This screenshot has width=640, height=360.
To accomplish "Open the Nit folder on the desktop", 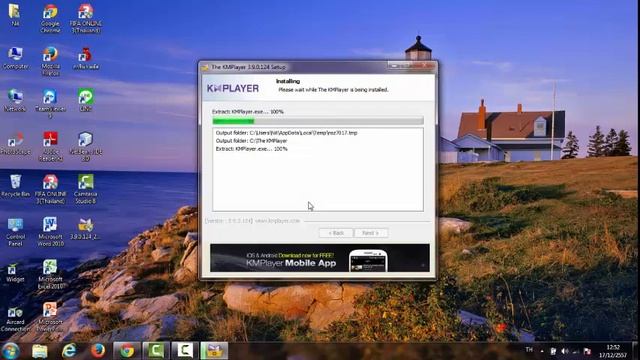I will 15,16.
